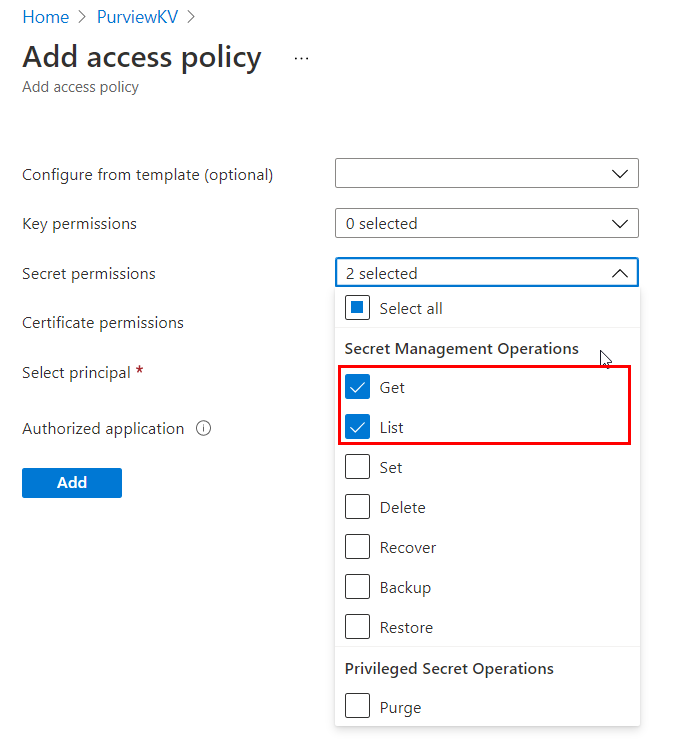Collapse the Secret permissions dropdown
The width and height of the screenshot is (681, 748).
[486, 273]
